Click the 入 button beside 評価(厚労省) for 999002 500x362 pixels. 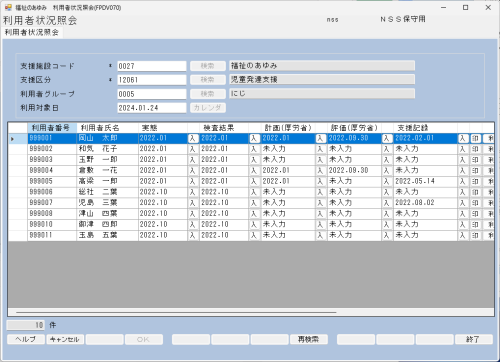[x=387, y=149]
